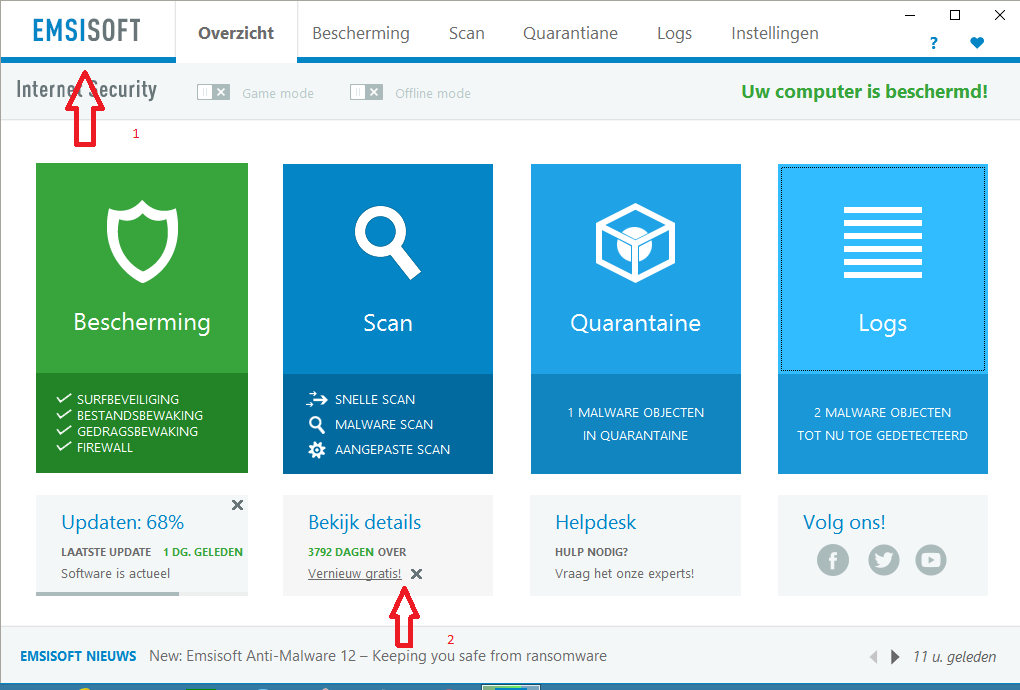Image resolution: width=1020 pixels, height=690 pixels.
Task: Click the box icon on Quarantaine tile
Action: [x=635, y=243]
